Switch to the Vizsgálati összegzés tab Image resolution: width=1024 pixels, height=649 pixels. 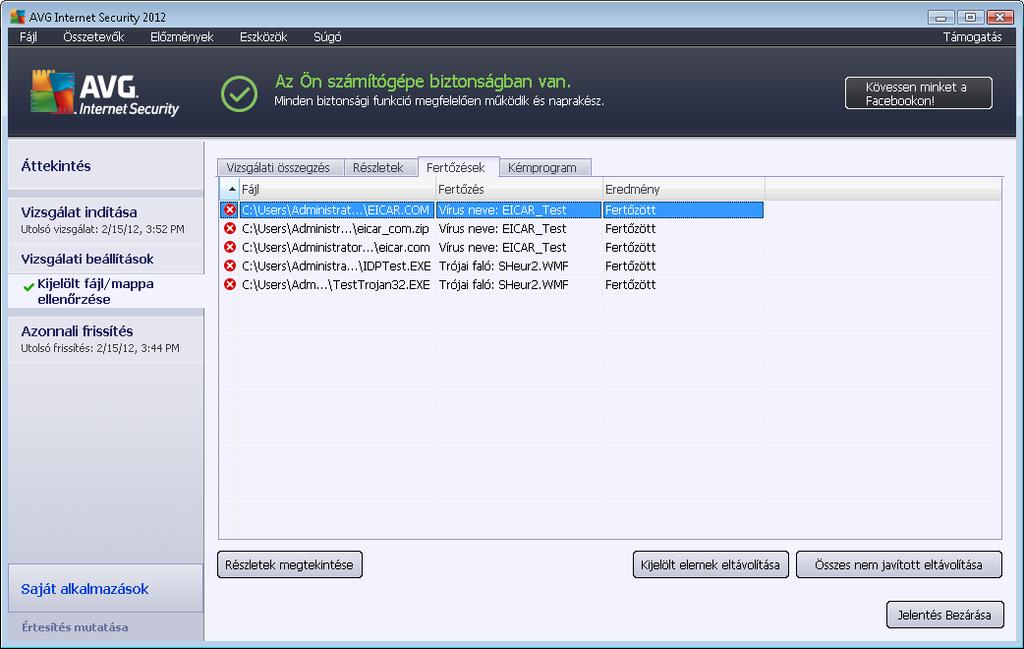[x=278, y=168]
